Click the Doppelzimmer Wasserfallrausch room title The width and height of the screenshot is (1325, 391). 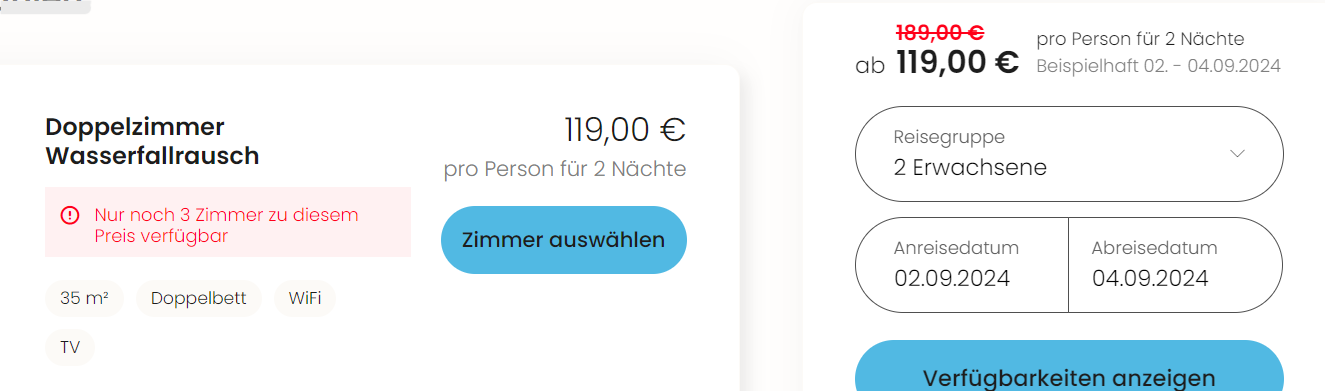click(152, 141)
